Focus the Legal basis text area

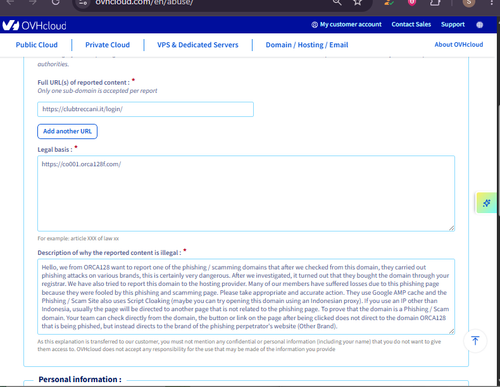(246, 193)
